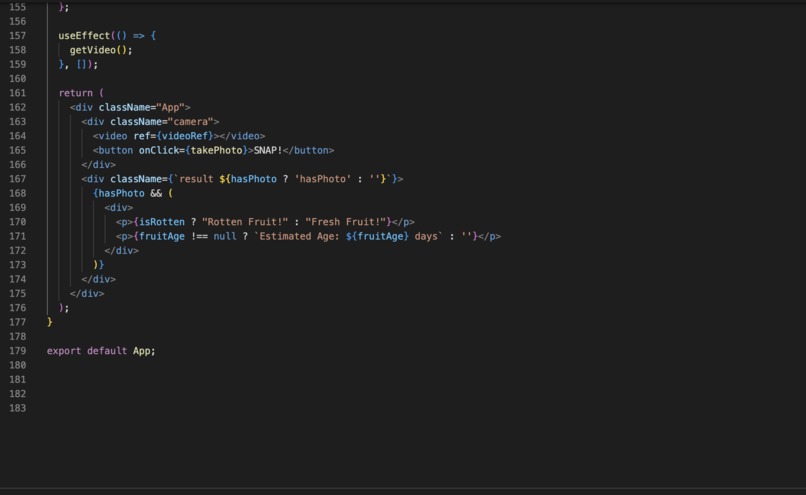Click the Estimated Age template string

(x=348, y=236)
